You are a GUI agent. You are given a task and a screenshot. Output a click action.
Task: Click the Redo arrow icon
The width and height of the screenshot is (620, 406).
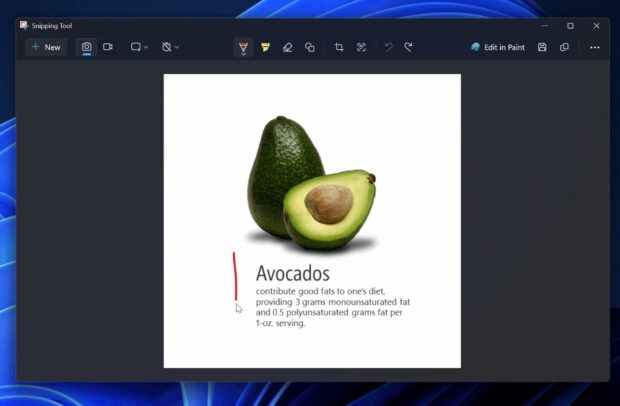[x=408, y=47]
